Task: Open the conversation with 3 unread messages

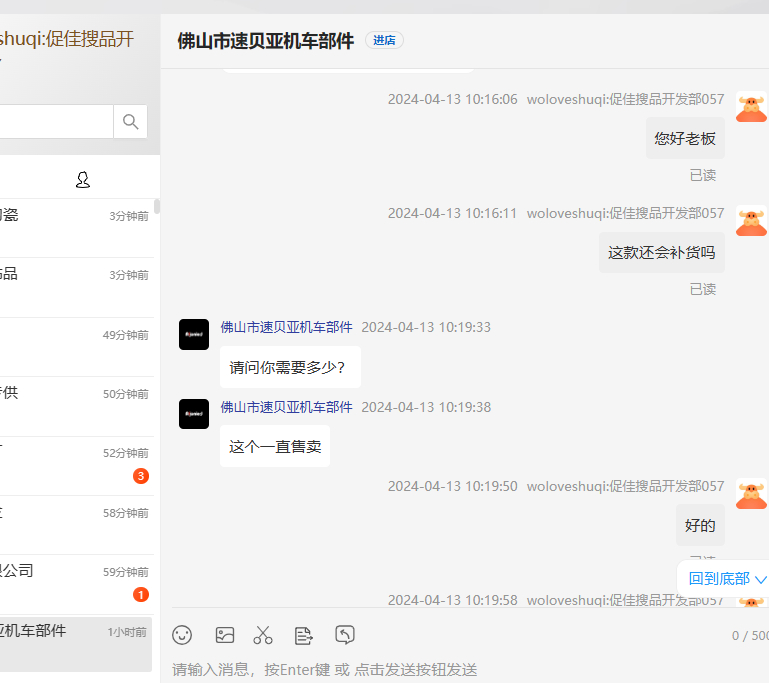Action: pos(75,465)
